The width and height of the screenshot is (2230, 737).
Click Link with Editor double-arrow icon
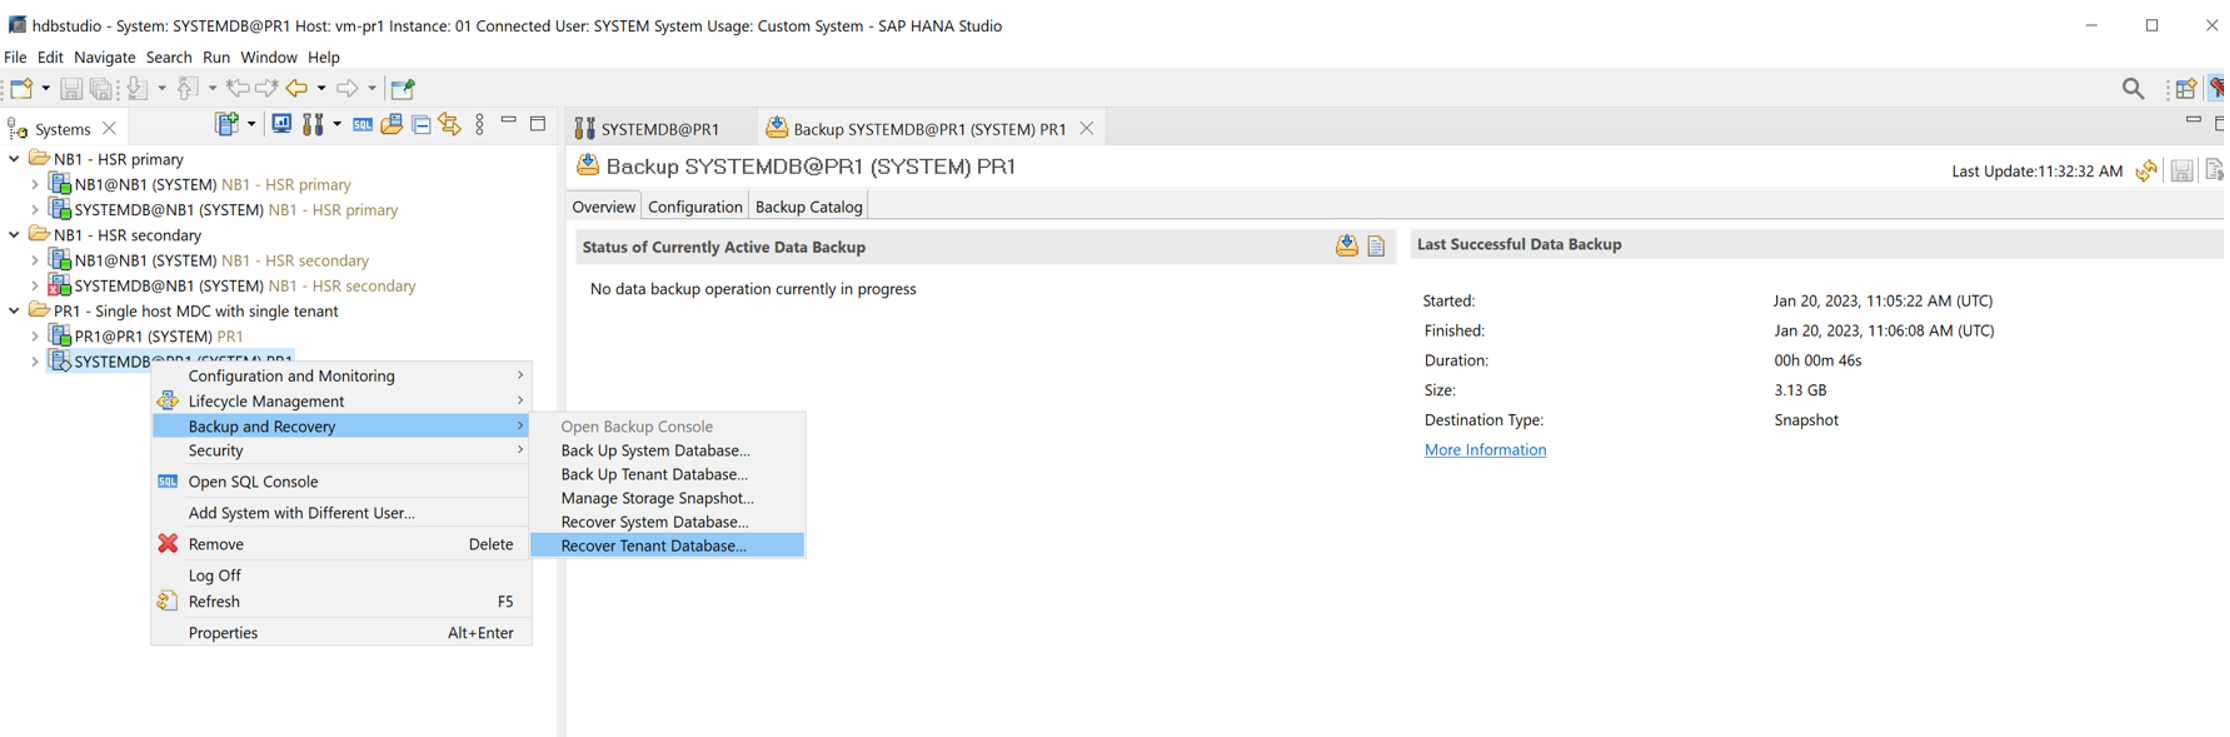click(x=450, y=125)
